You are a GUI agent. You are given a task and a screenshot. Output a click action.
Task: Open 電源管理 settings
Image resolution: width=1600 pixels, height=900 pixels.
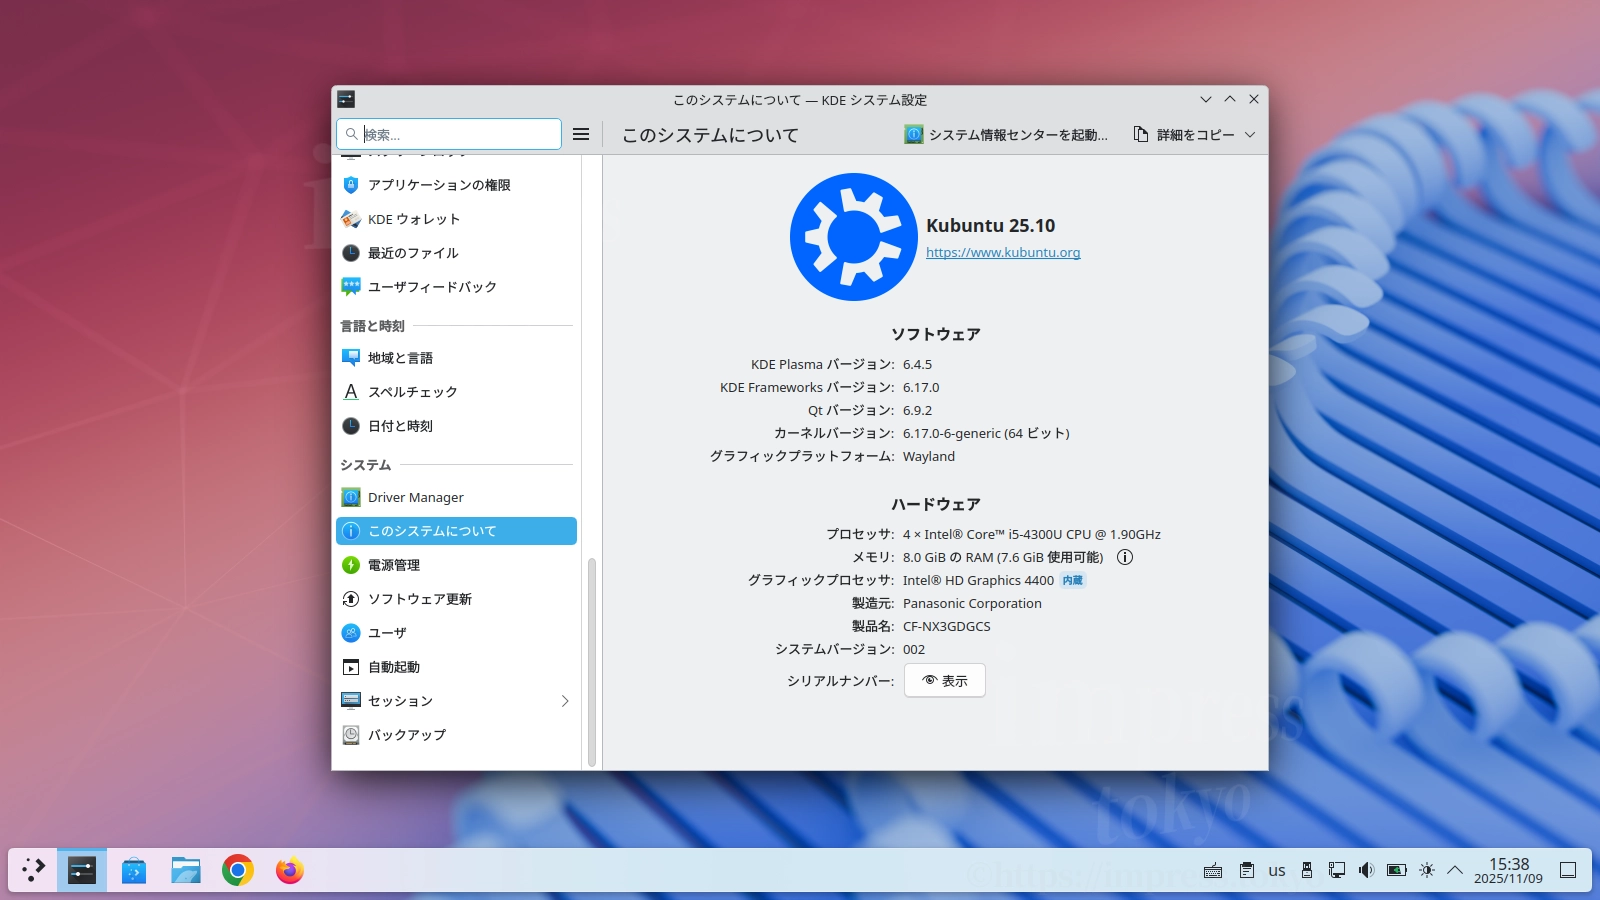pyautogui.click(x=456, y=565)
